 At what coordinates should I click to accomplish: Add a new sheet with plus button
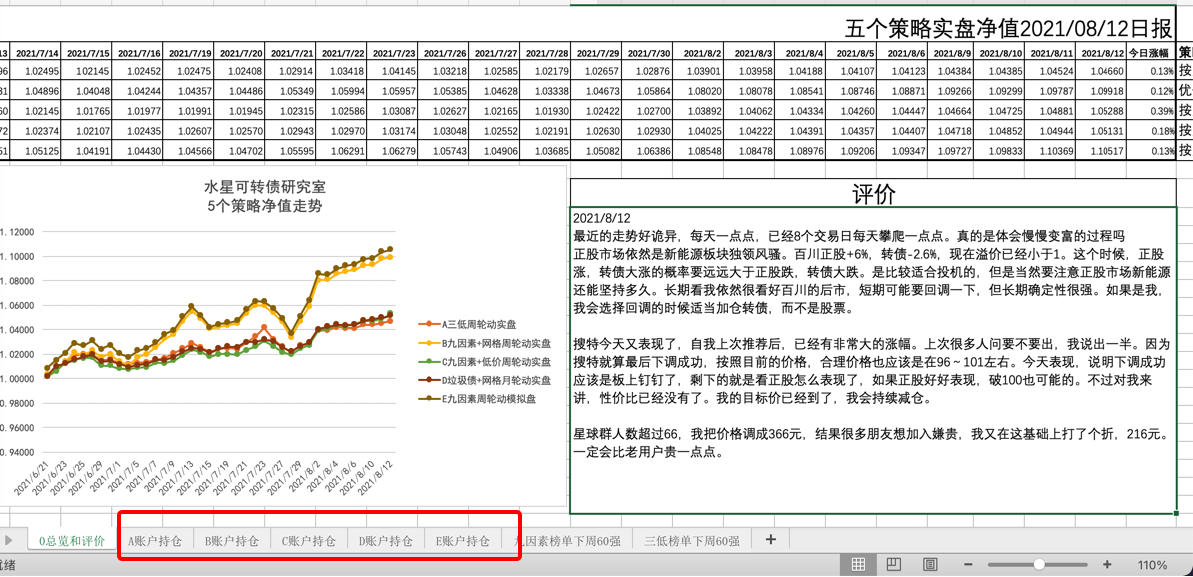(770, 540)
